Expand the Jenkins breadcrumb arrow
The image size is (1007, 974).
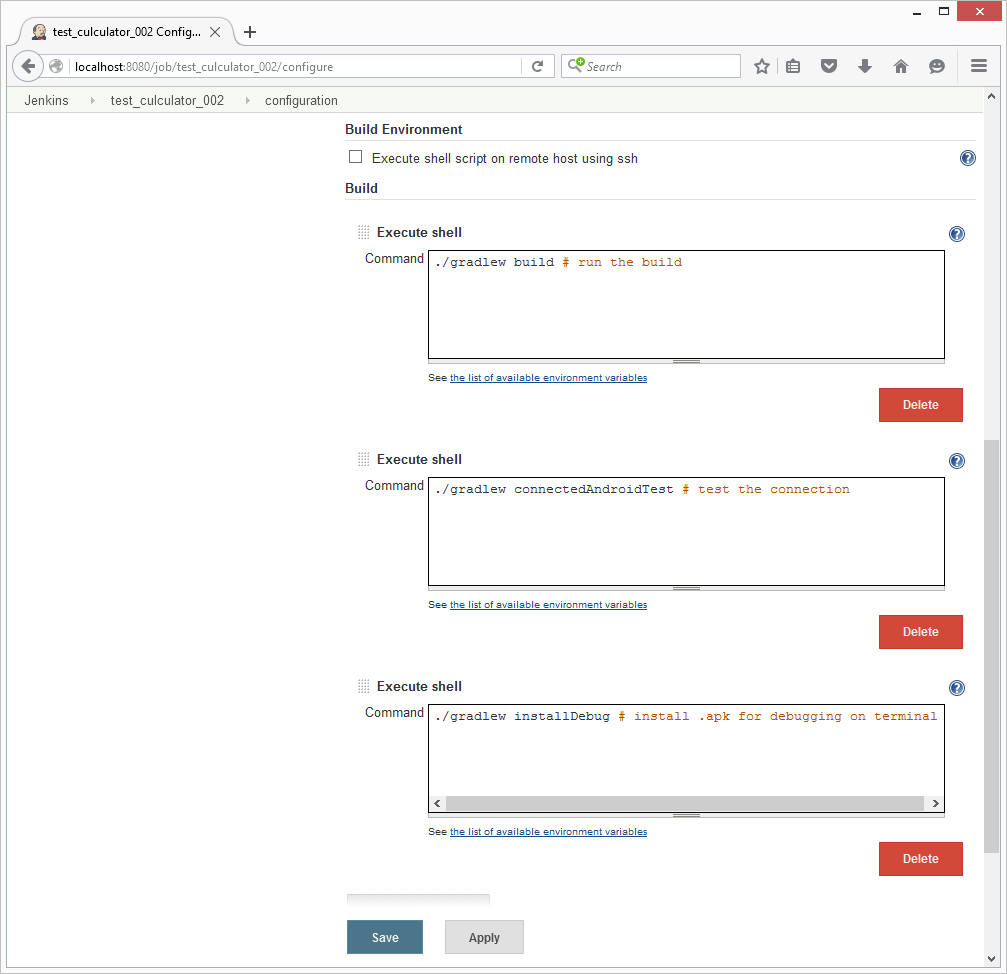click(92, 101)
